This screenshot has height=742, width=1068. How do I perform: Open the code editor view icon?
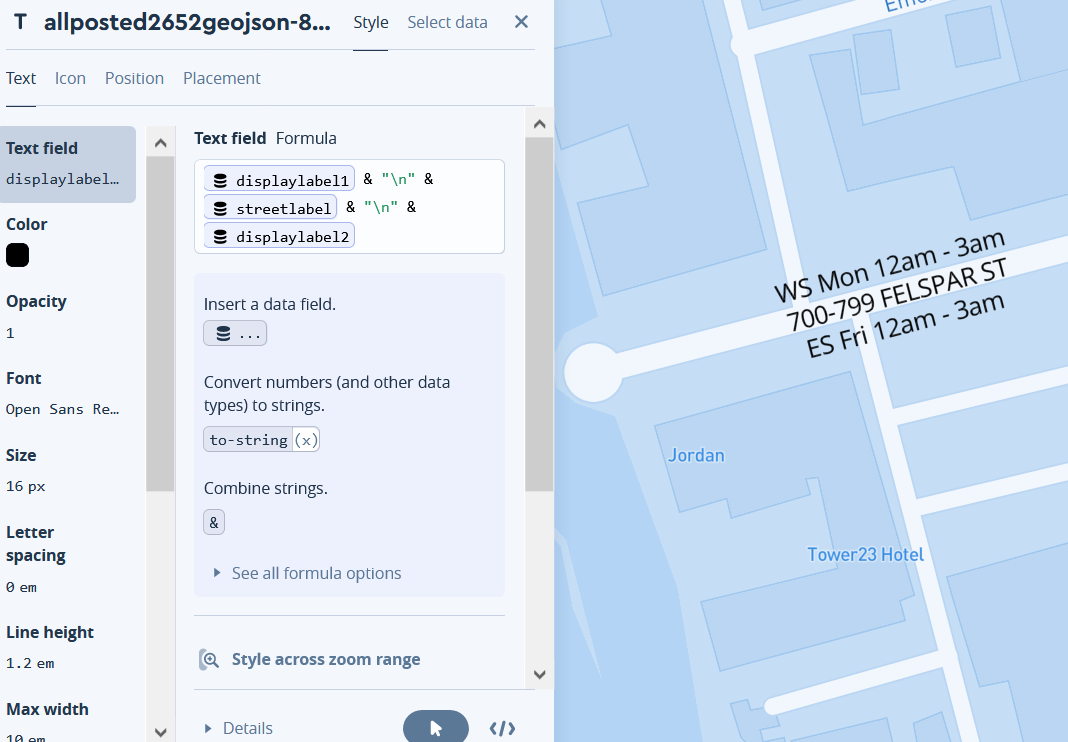pyautogui.click(x=503, y=728)
